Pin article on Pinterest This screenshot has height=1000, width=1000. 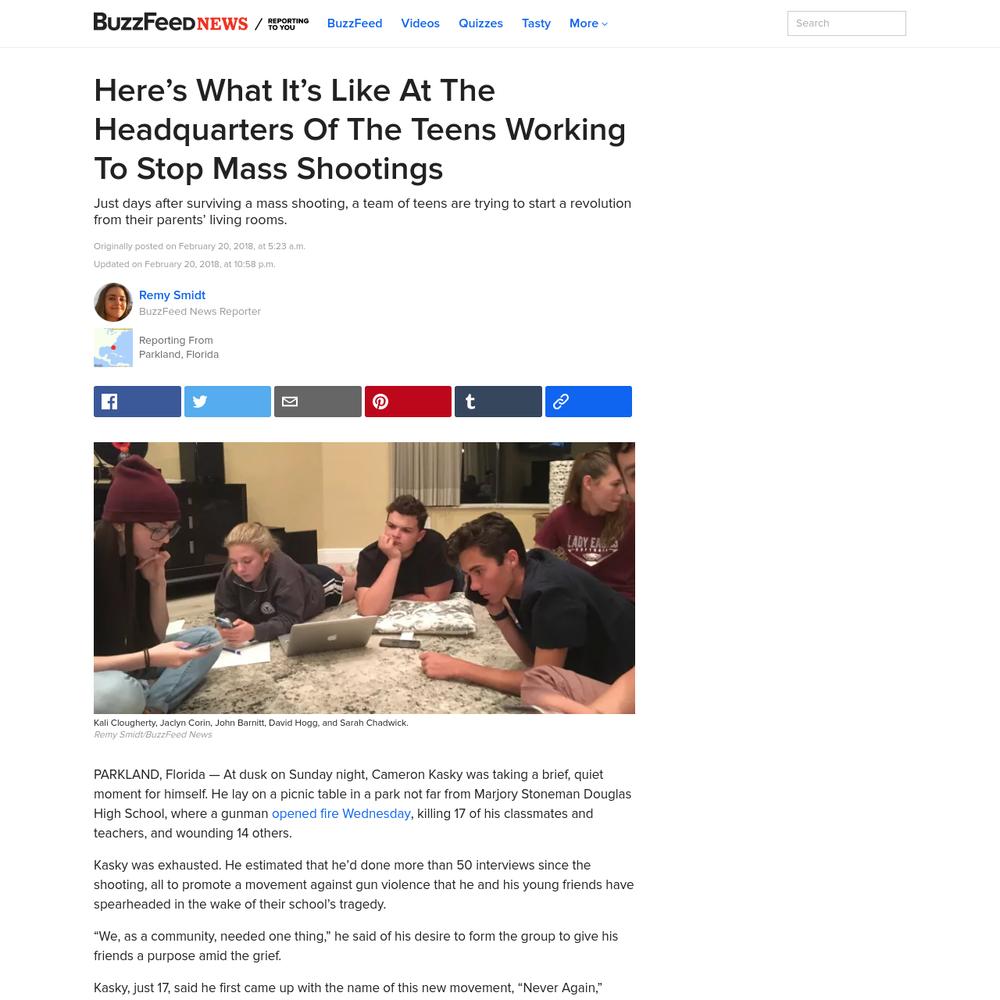click(x=408, y=401)
